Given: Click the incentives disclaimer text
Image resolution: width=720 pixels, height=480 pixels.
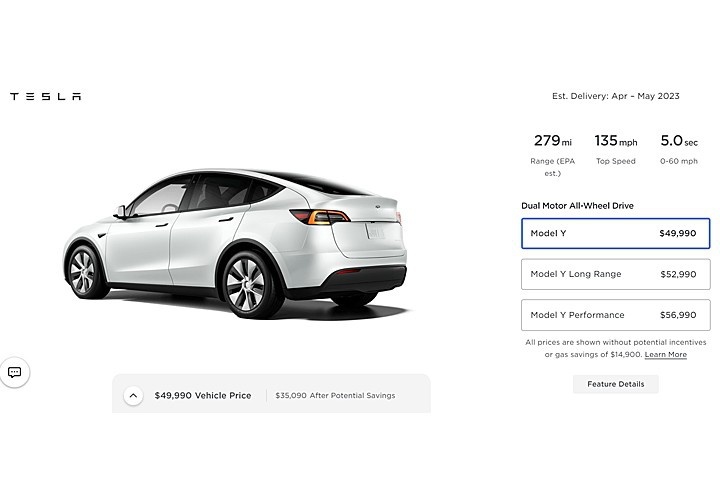Looking at the screenshot, I should coord(615,348).
